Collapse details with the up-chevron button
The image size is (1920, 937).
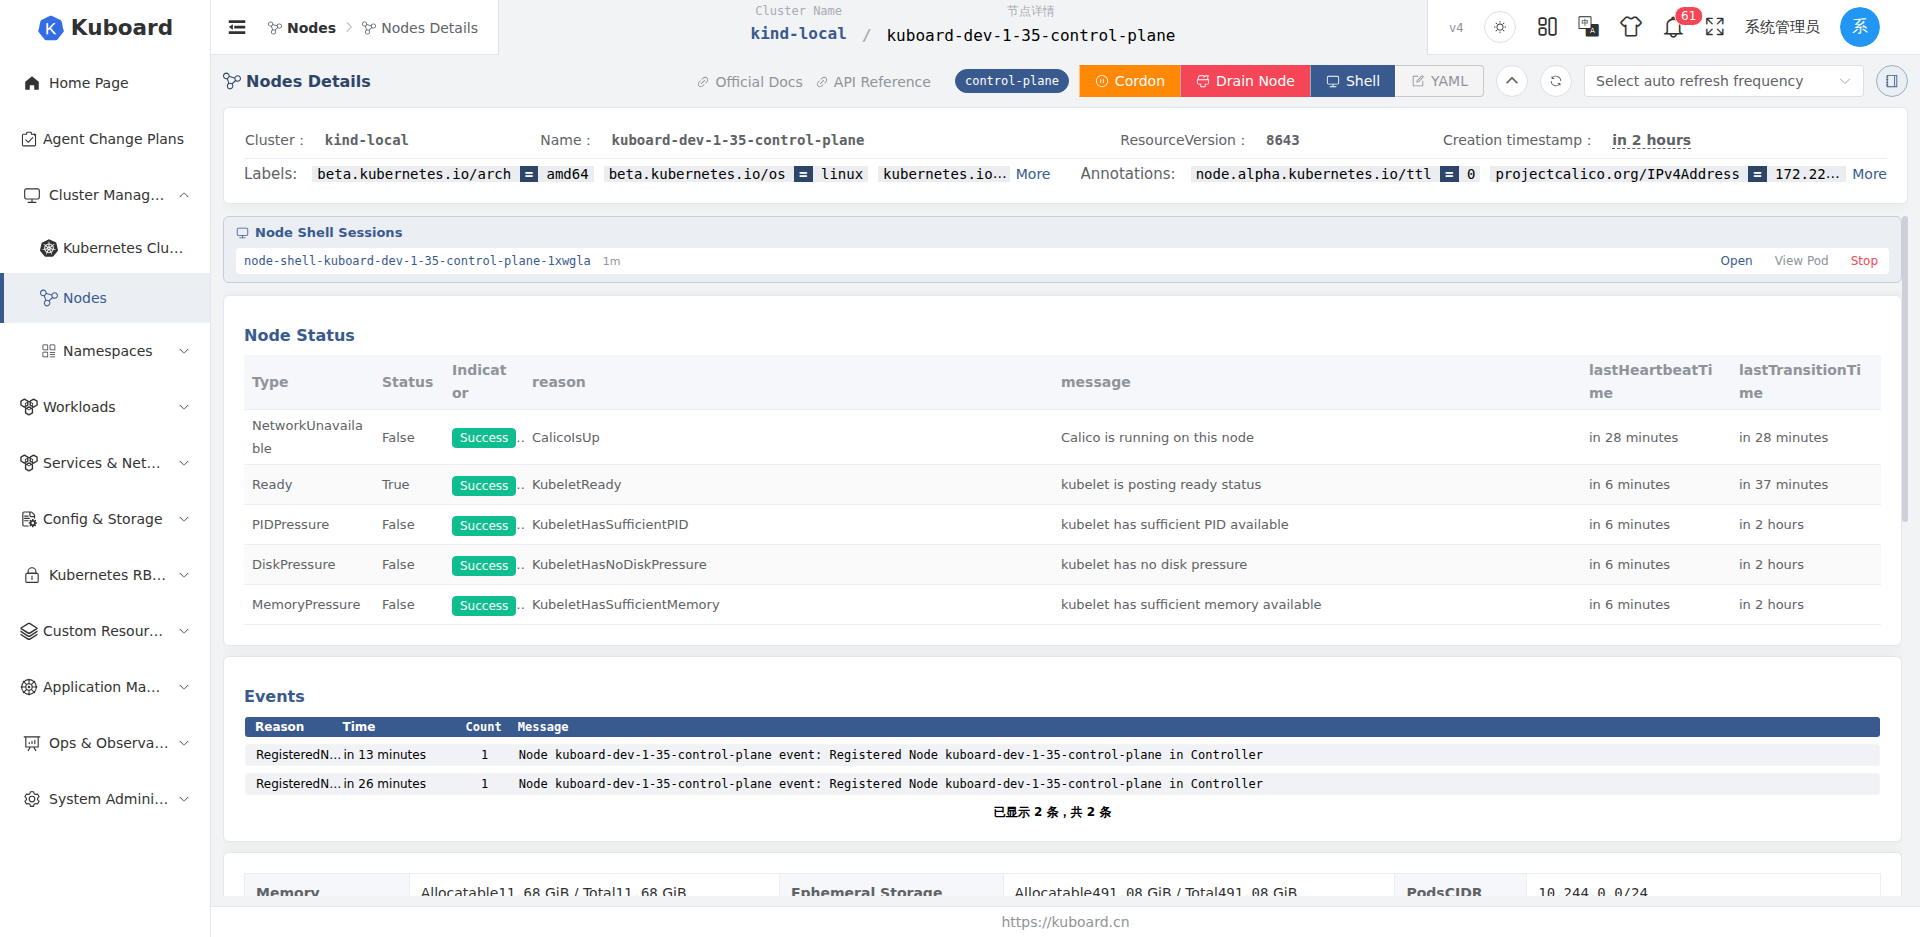coord(1512,81)
